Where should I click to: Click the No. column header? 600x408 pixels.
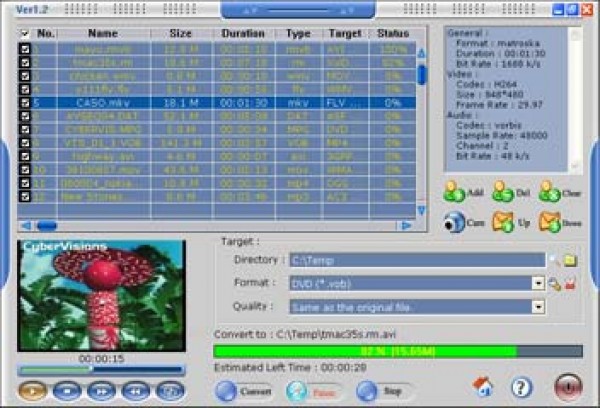(x=46, y=34)
